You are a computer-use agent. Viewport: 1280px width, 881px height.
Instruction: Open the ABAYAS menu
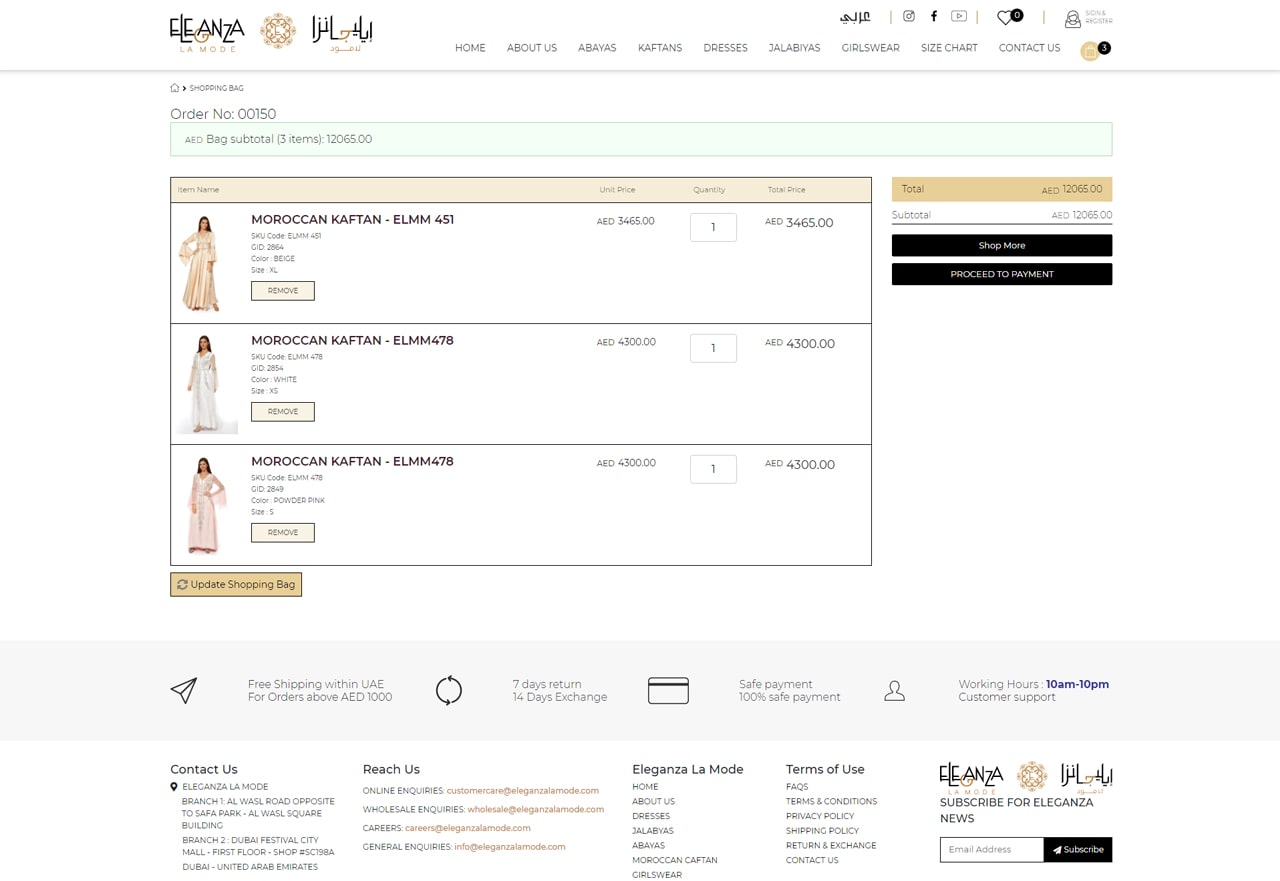597,48
